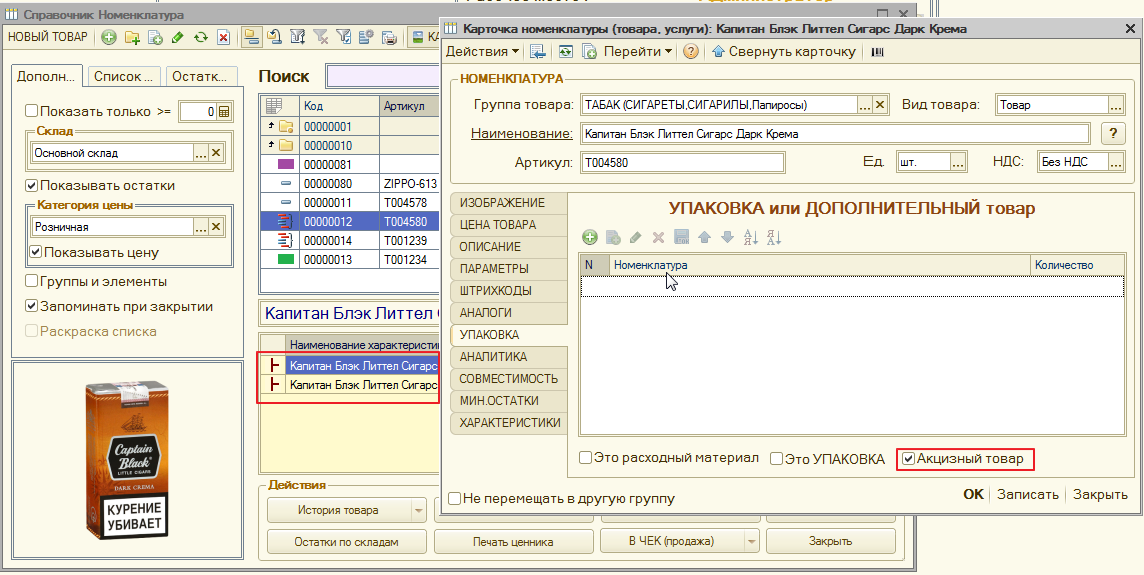Uncheck 'Показывать остатки' checkbox
The height and width of the screenshot is (575, 1144).
31,185
